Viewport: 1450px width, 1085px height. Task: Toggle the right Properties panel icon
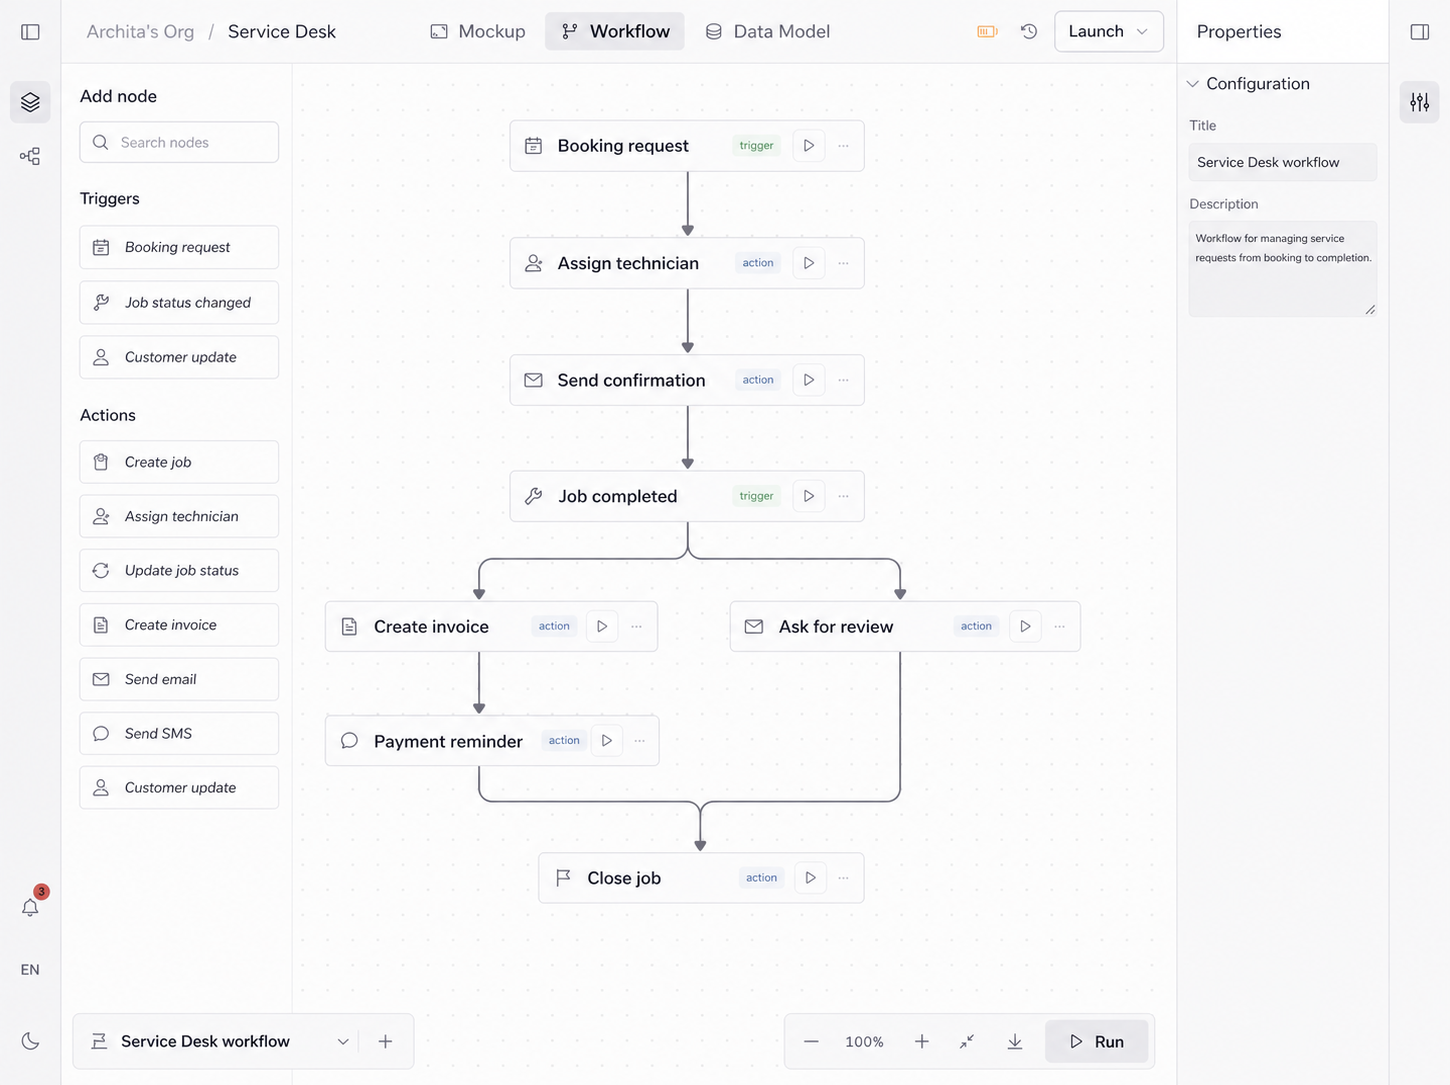pyautogui.click(x=1419, y=32)
